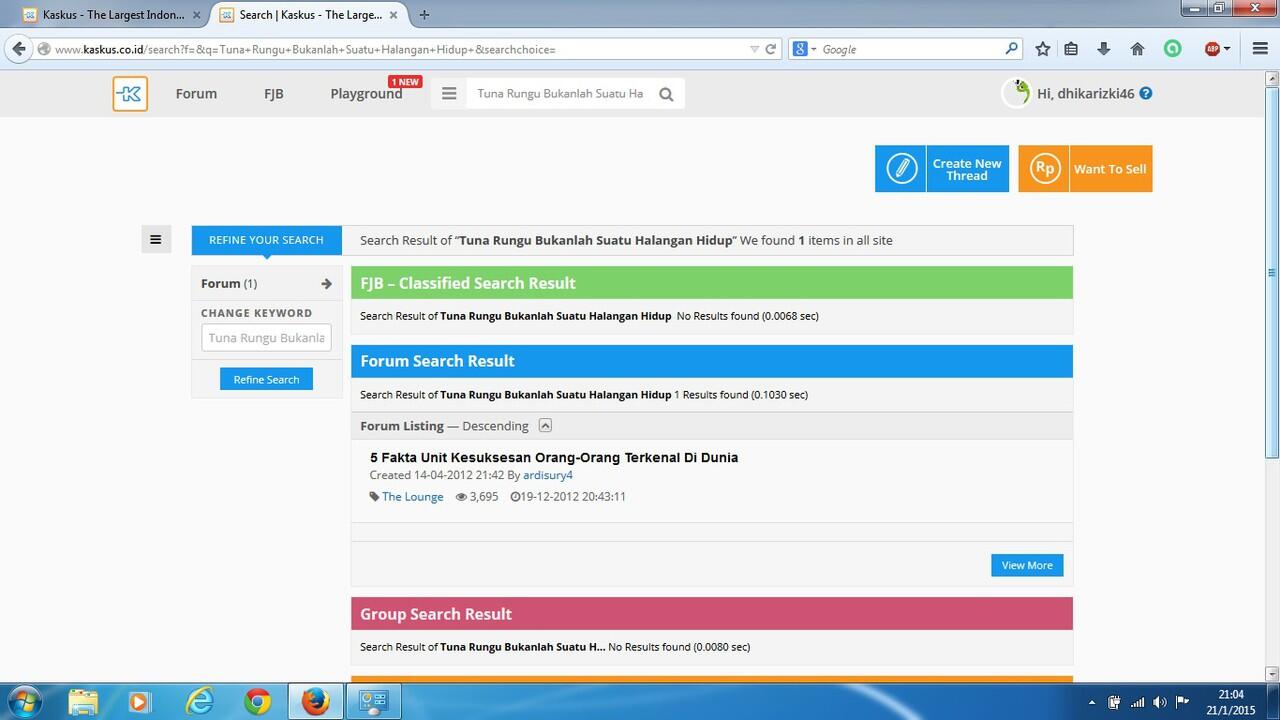The width and height of the screenshot is (1280, 720).
Task: Click the Want To Sell button
Action: point(1085,169)
